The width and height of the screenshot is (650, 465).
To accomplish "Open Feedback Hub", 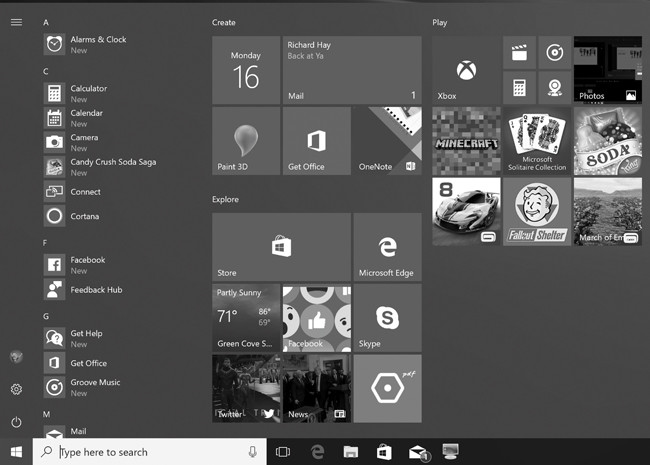I will point(99,289).
